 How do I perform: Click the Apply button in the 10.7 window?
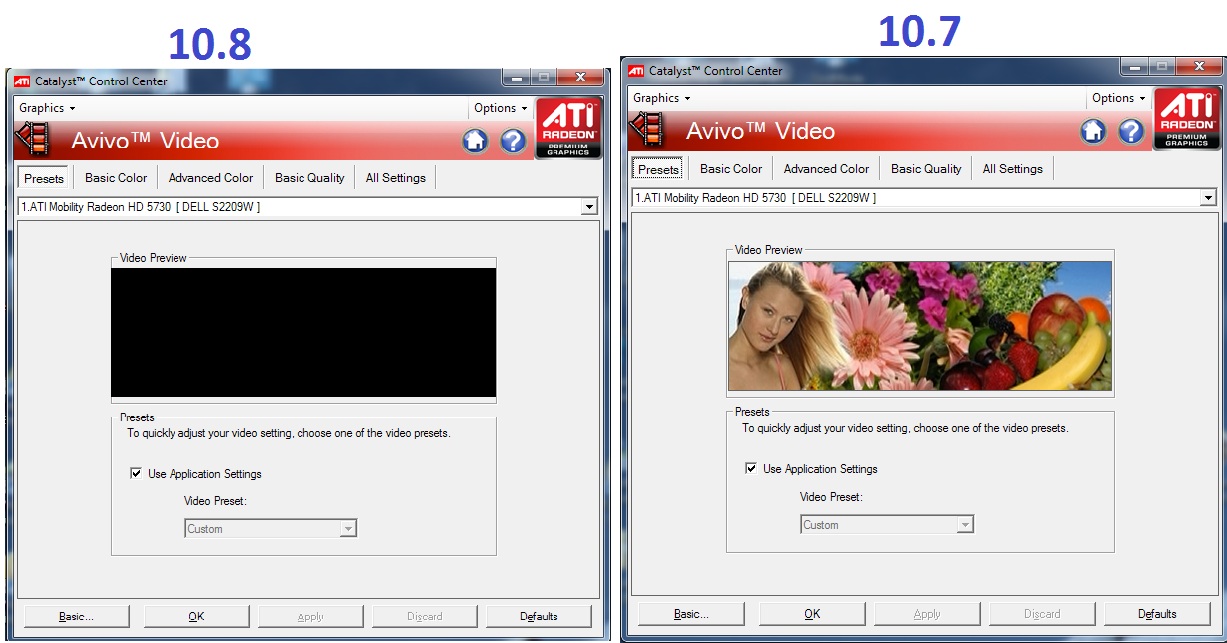point(927,613)
